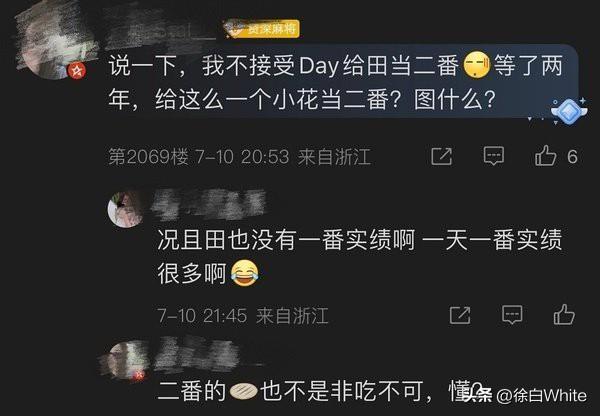Screen dimensions: 600x416
Task: Open reply icon on floor 2069 comment
Action: pos(494,156)
